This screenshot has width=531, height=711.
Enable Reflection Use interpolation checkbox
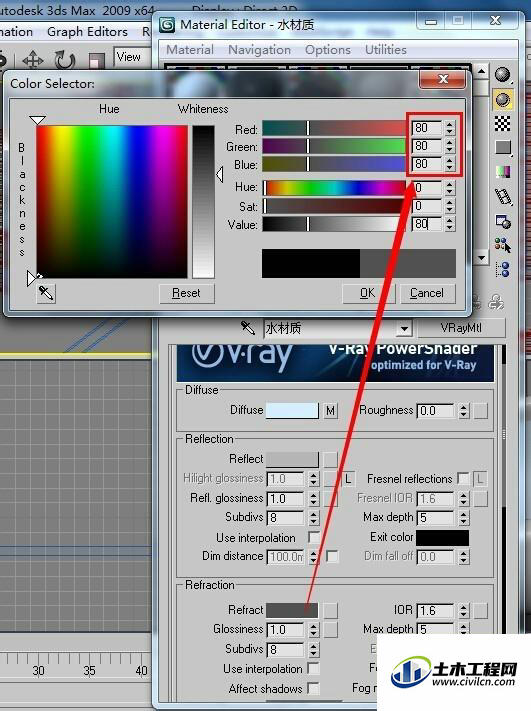[313, 537]
